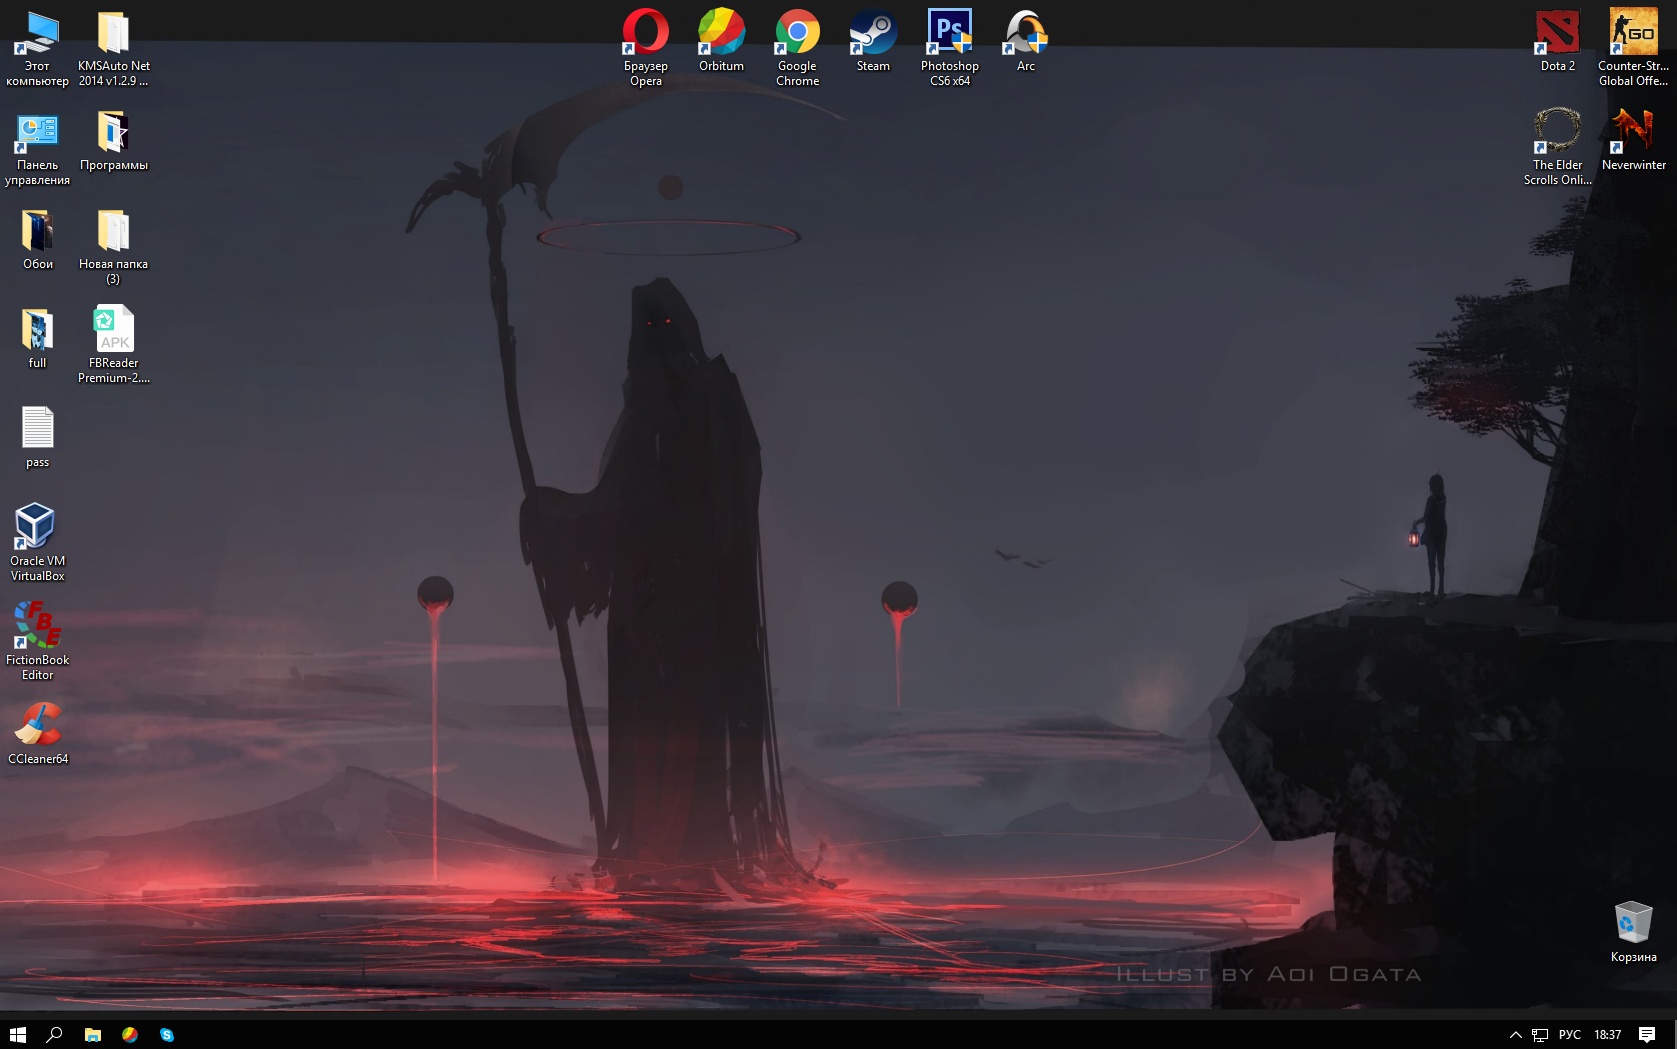
Task: Open Skype from the taskbar
Action: click(167, 1035)
